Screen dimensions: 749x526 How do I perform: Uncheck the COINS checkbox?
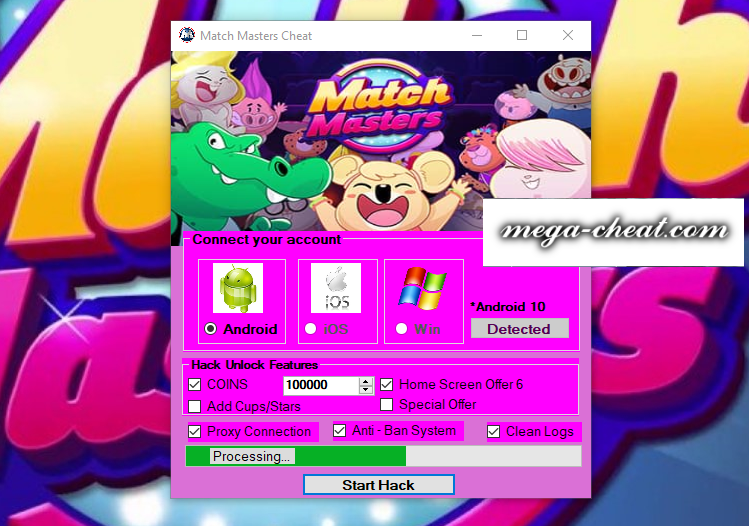pyautogui.click(x=194, y=385)
